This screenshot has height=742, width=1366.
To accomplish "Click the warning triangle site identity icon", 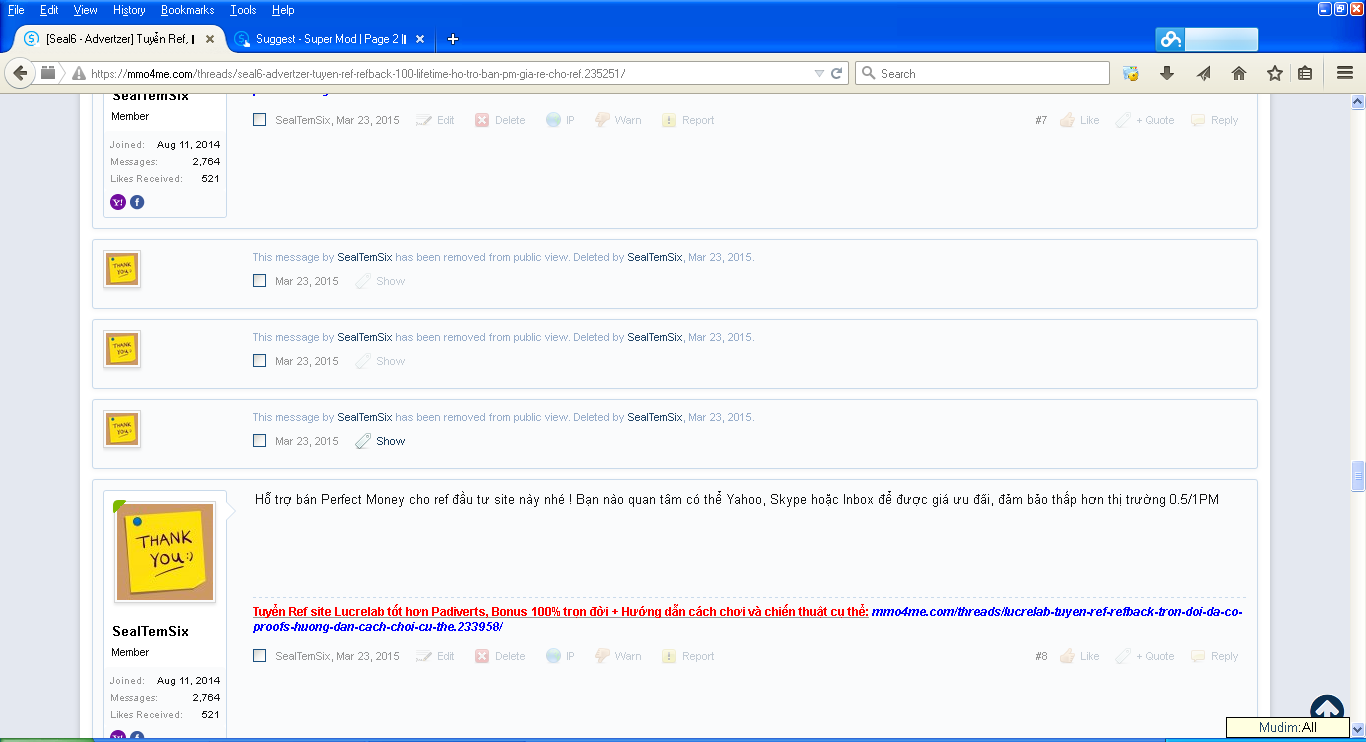I will point(78,73).
